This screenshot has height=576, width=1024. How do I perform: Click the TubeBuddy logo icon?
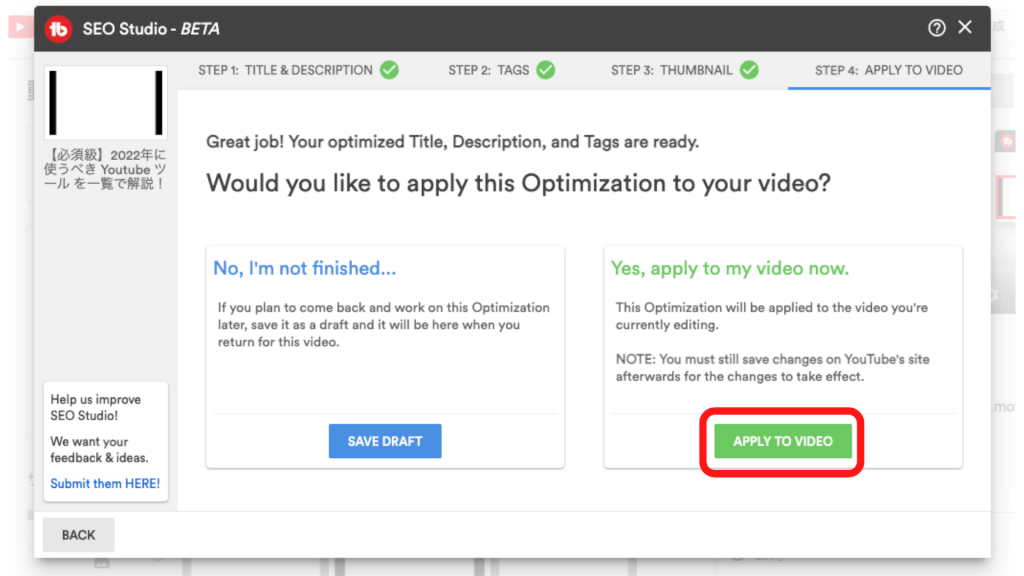point(58,29)
